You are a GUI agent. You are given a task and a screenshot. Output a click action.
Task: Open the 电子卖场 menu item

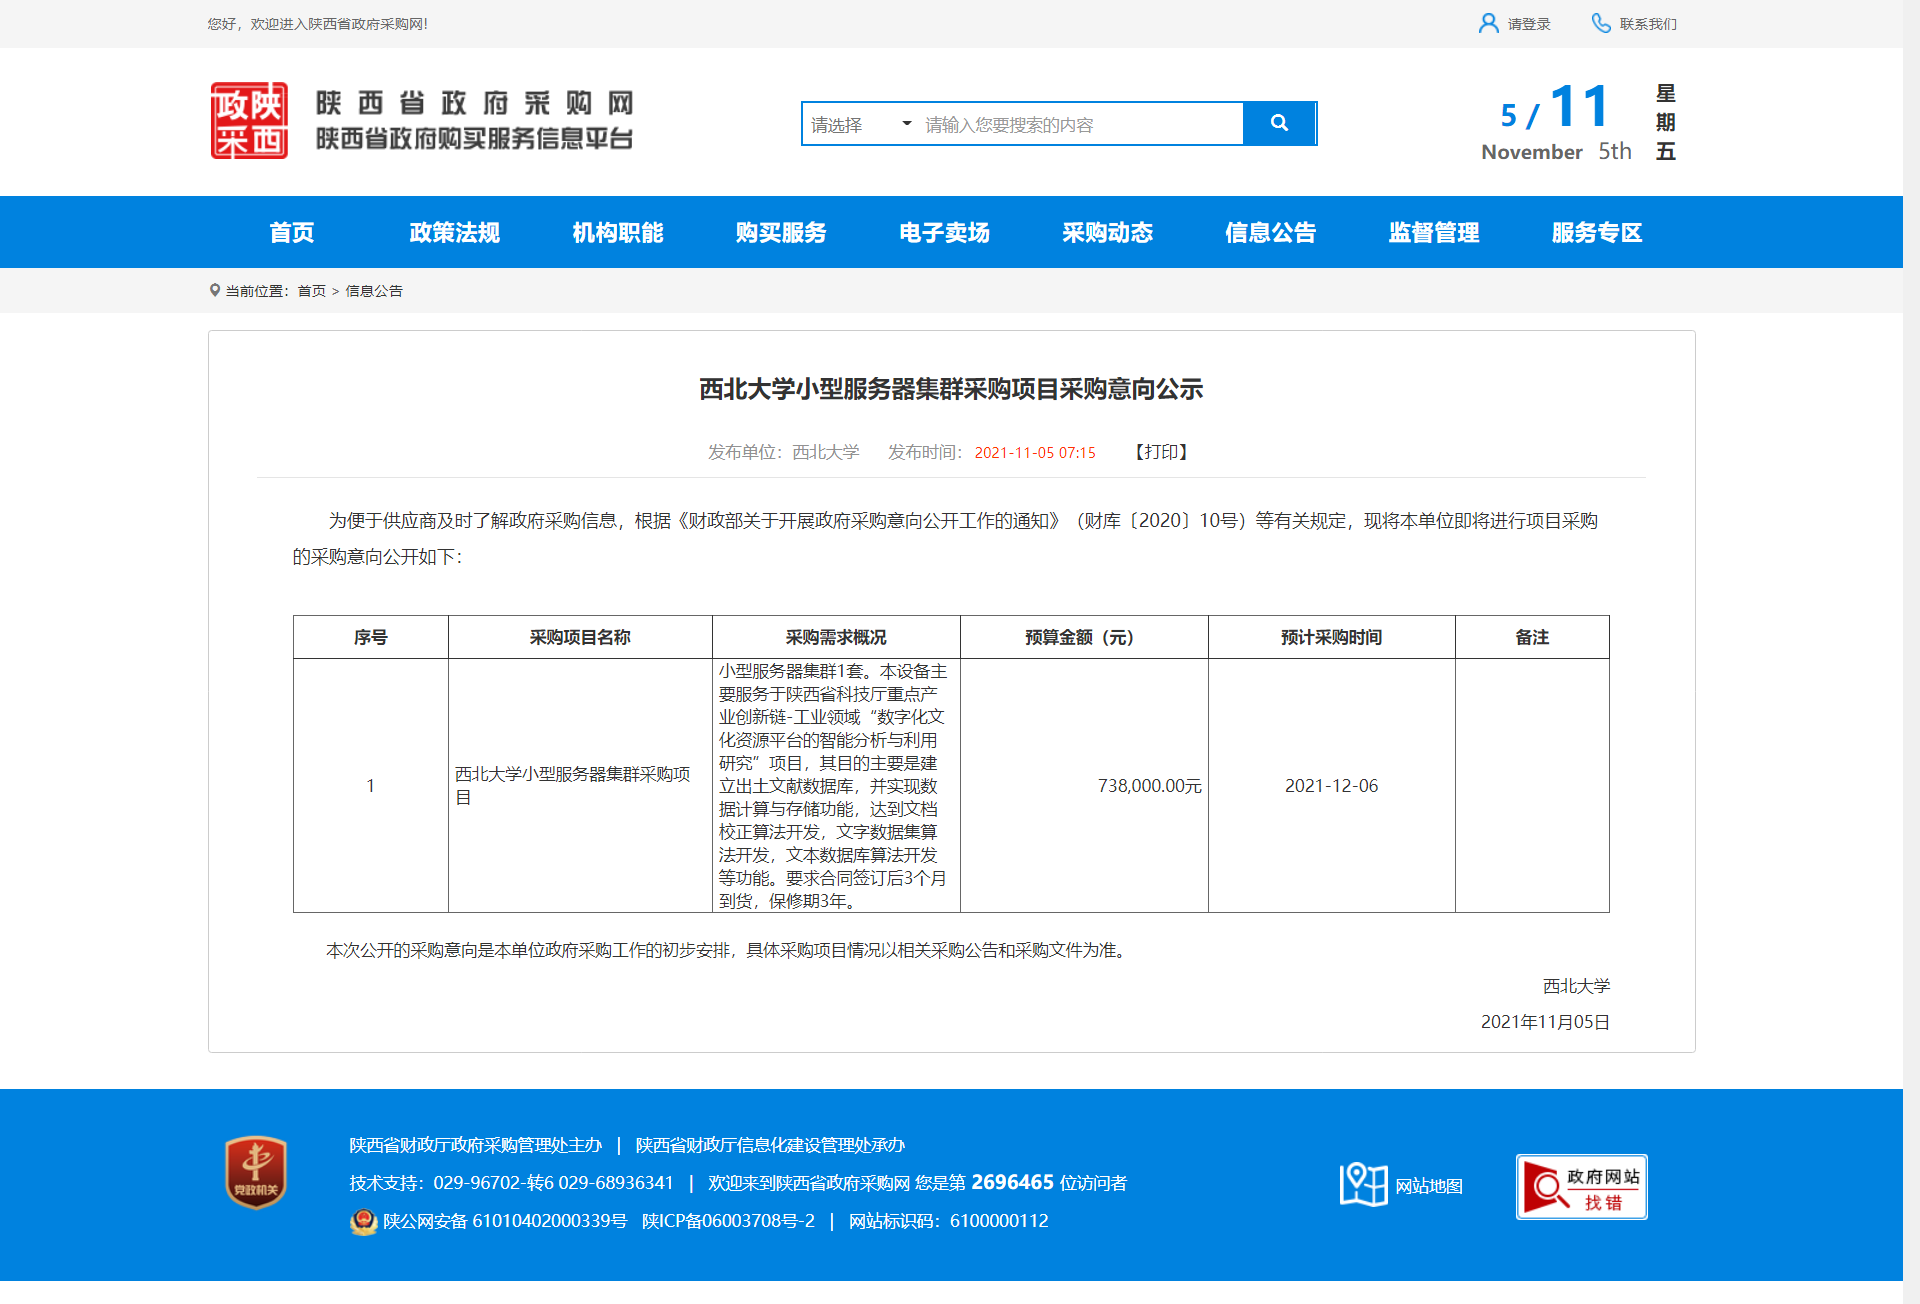944,233
